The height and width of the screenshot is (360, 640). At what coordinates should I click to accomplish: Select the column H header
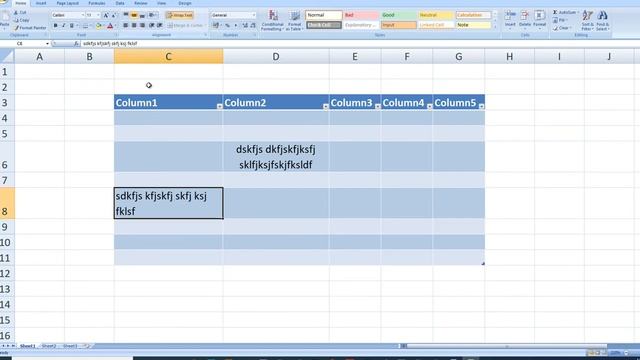pyautogui.click(x=509, y=56)
